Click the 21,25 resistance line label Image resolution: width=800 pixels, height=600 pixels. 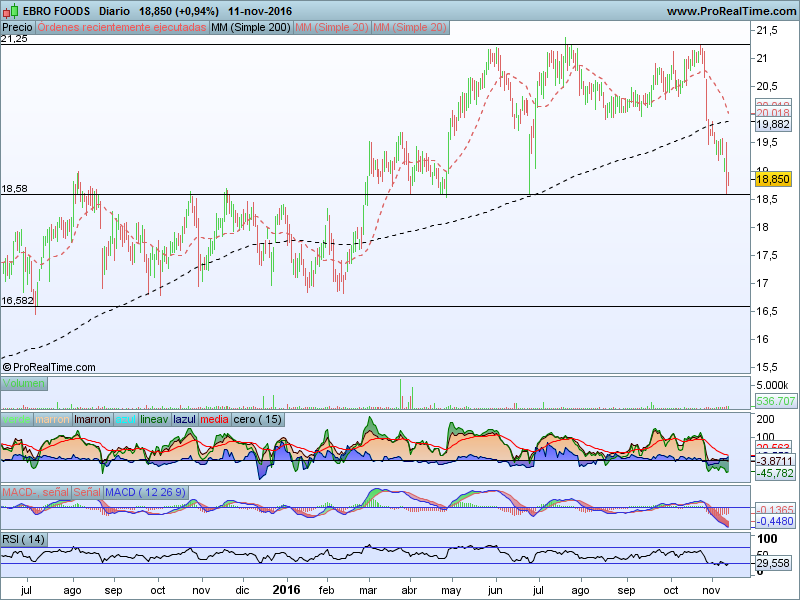pyautogui.click(x=14, y=39)
